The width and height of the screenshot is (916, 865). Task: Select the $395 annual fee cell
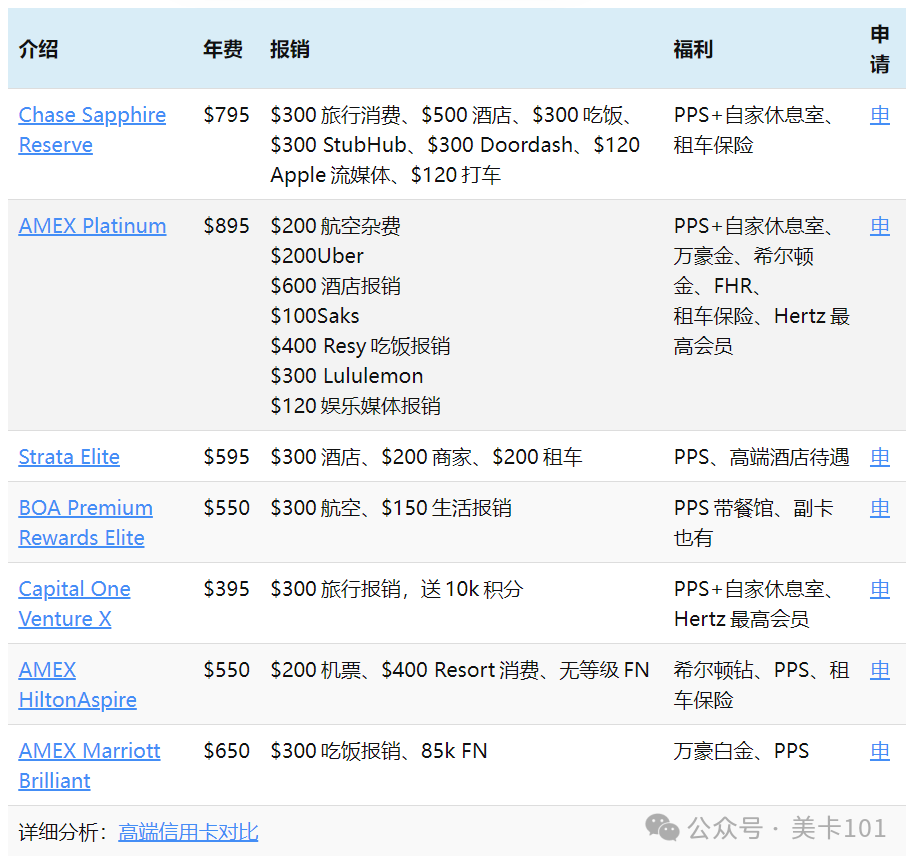tap(226, 589)
